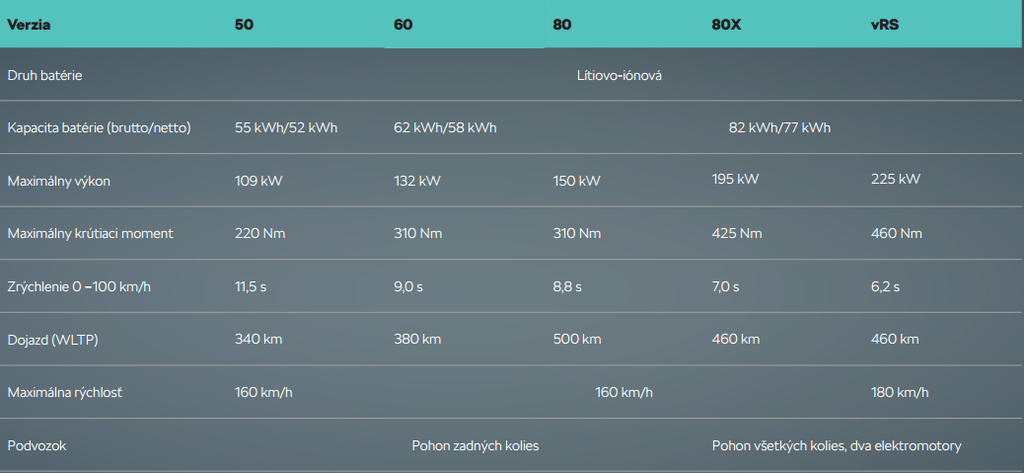Click the '500 km' range value
The height and width of the screenshot is (473, 1024).
tap(576, 339)
